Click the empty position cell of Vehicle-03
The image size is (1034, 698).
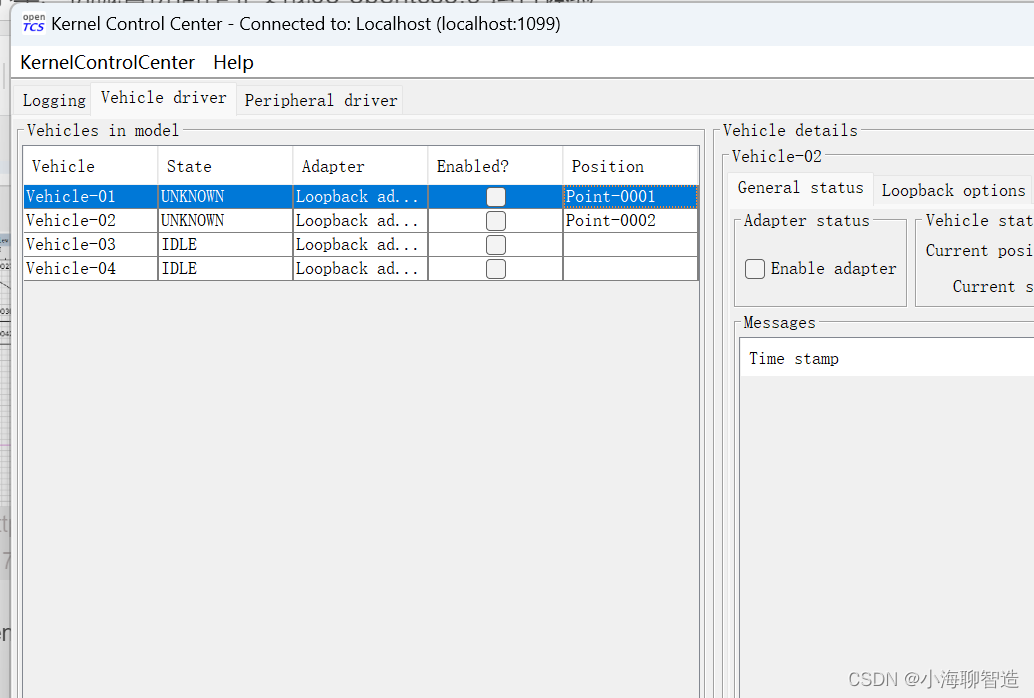point(630,245)
